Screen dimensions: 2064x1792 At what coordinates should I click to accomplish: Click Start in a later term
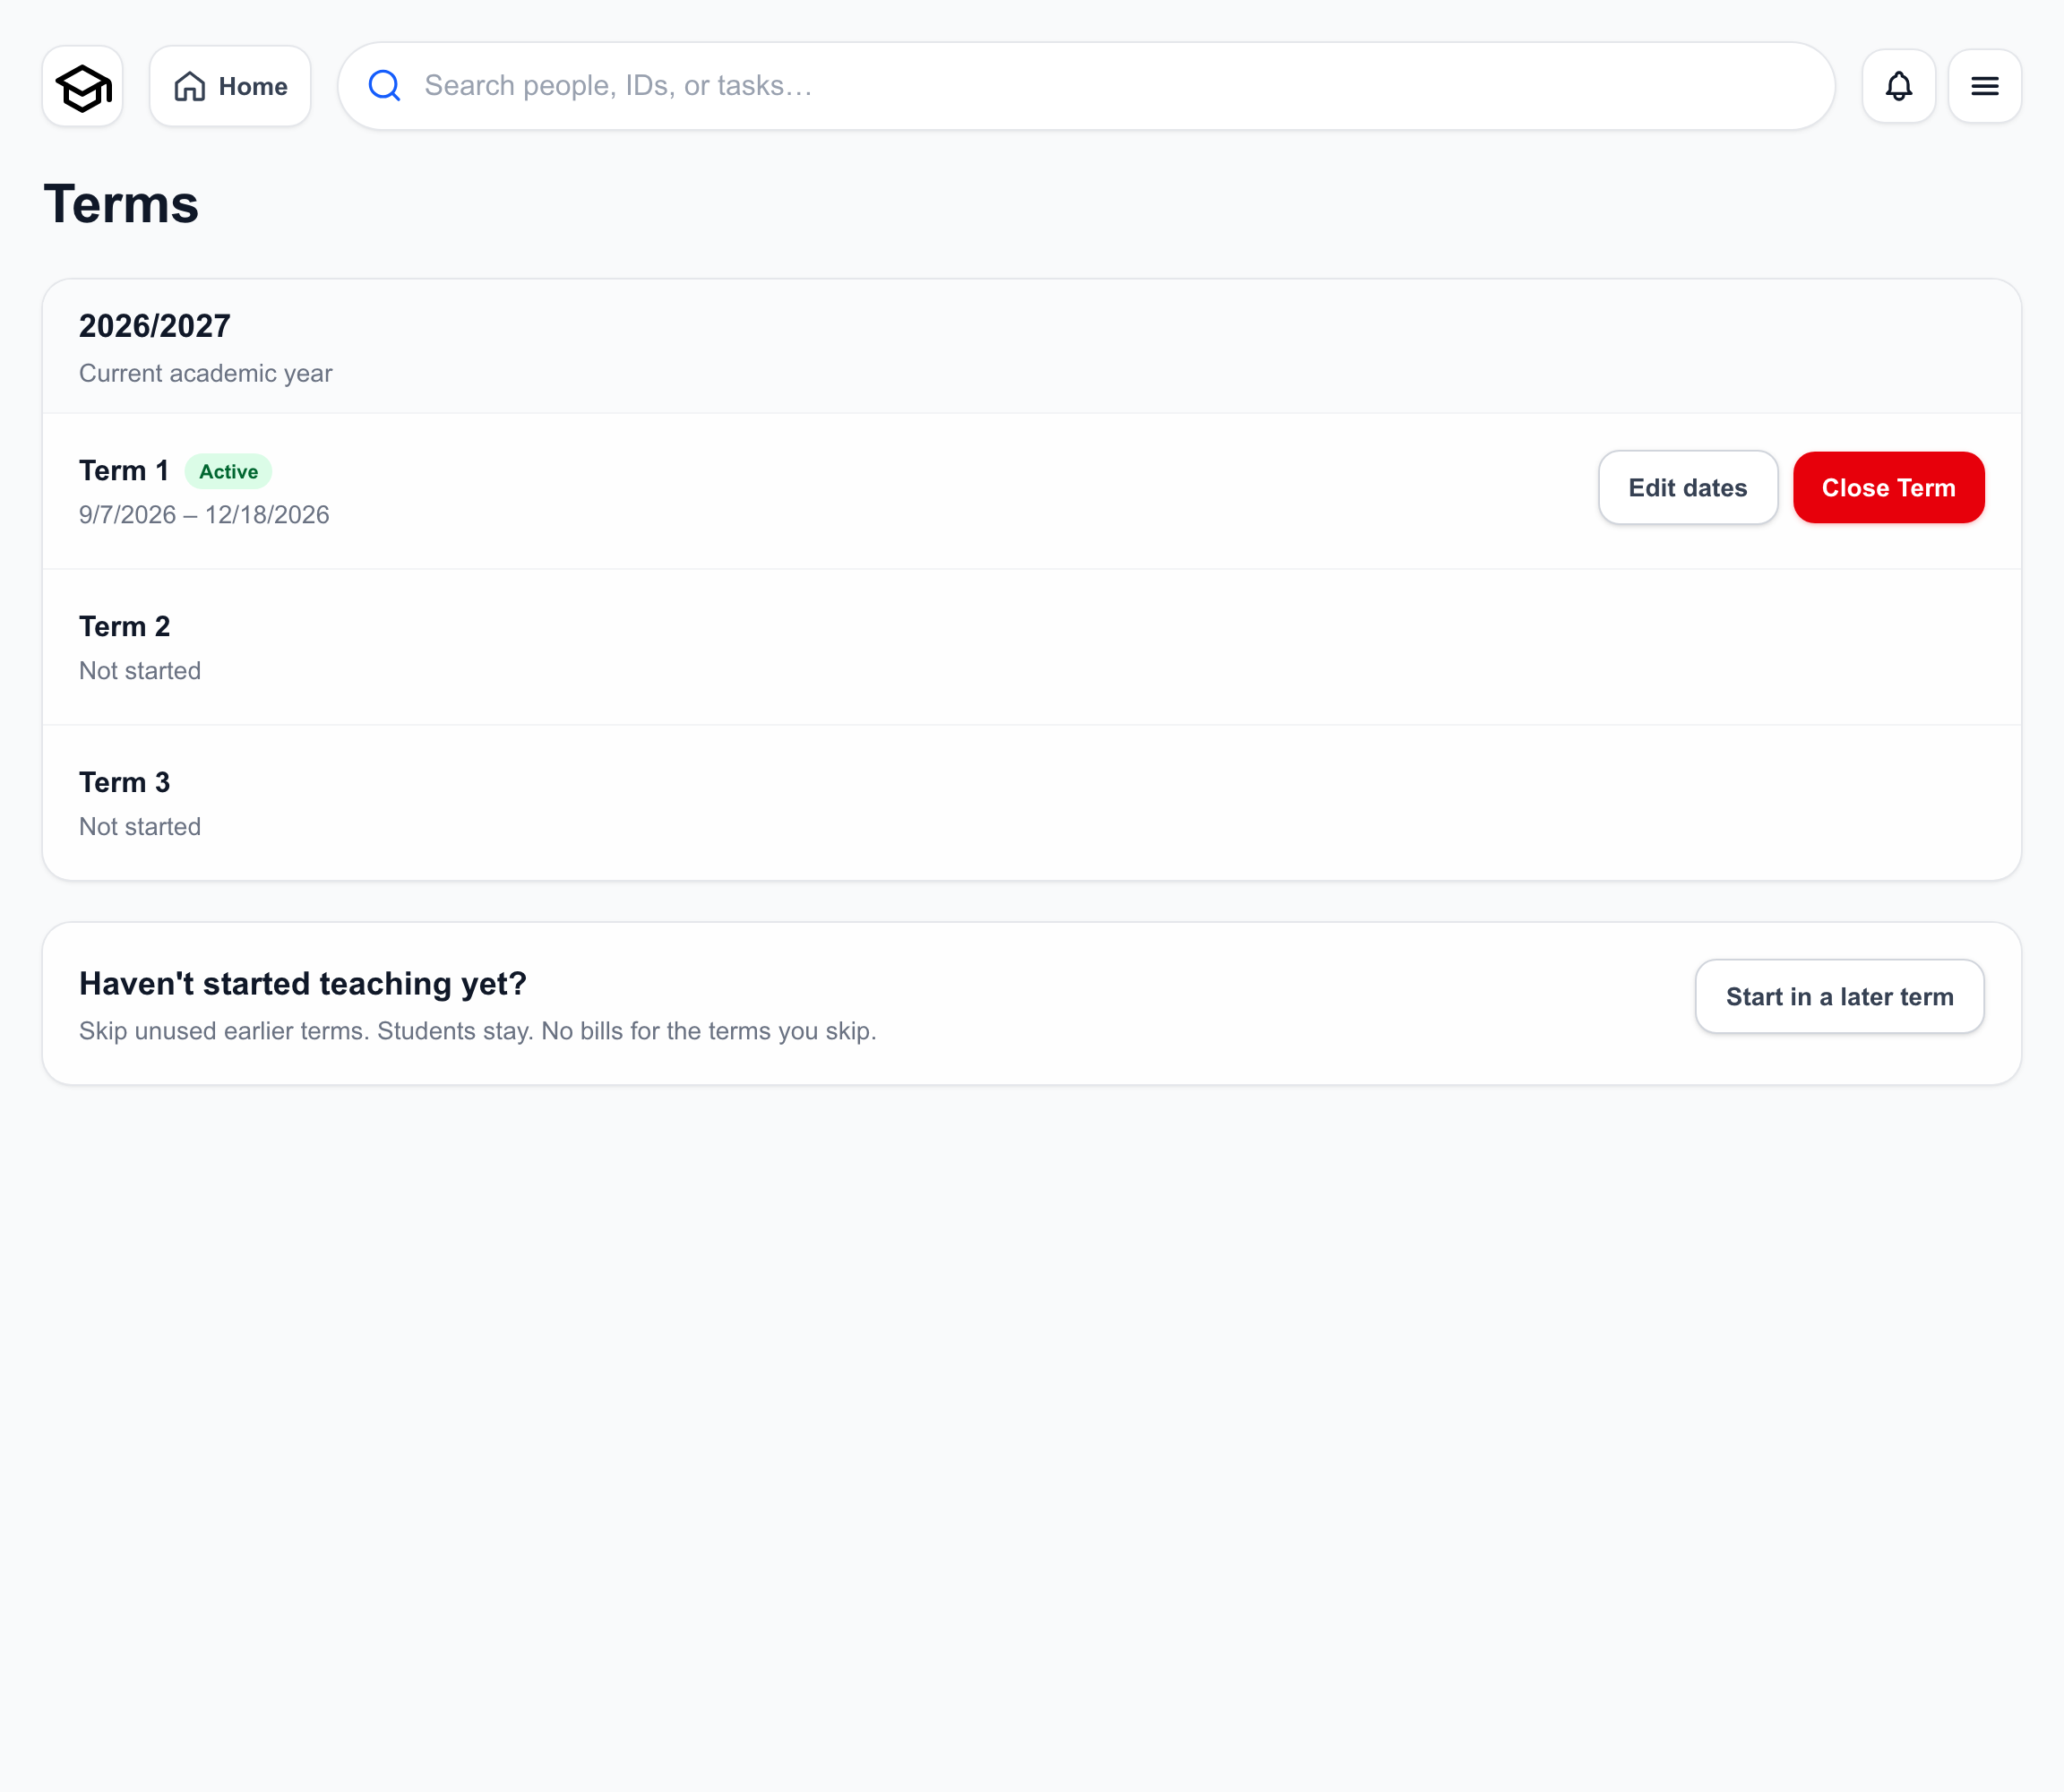click(x=1839, y=997)
